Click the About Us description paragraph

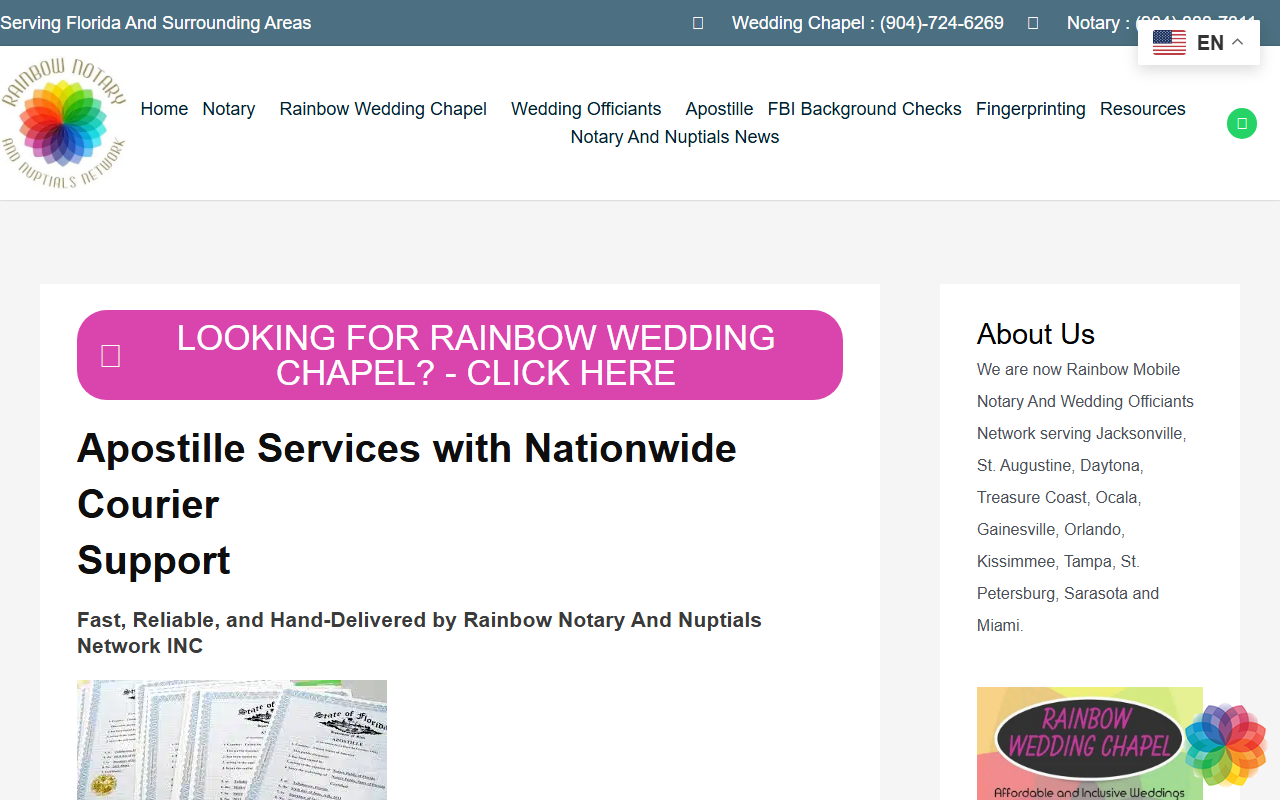1086,497
